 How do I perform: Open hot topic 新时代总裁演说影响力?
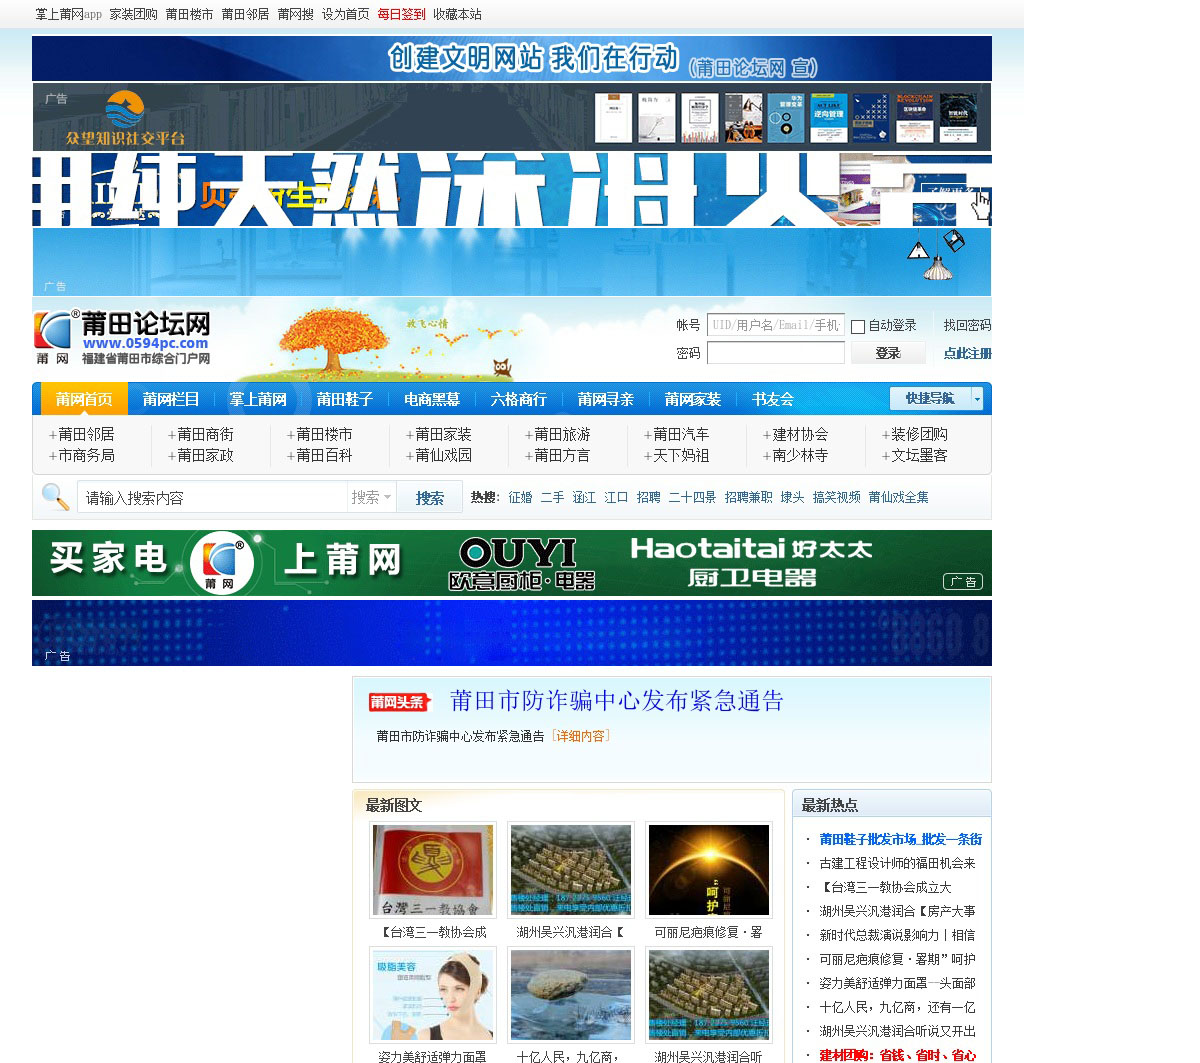pos(897,935)
